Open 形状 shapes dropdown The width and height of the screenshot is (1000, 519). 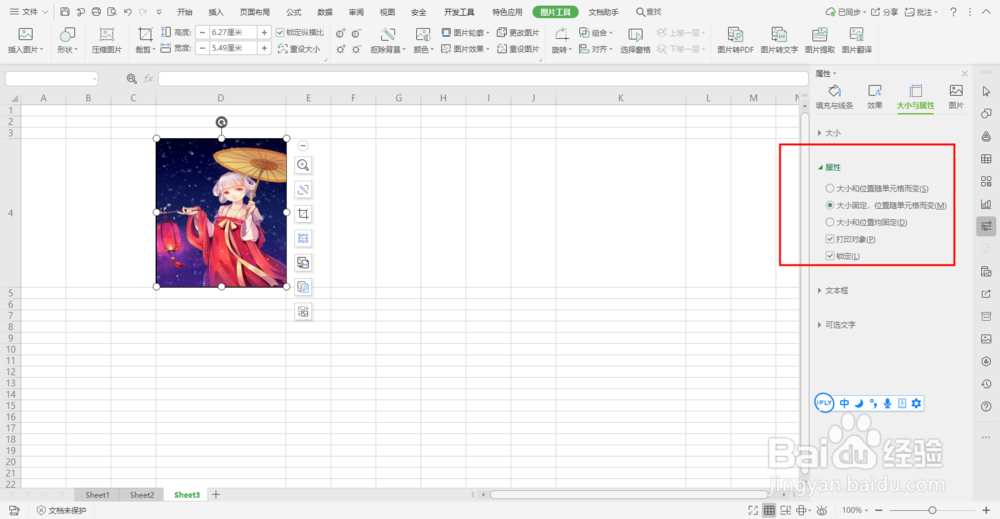click(67, 49)
